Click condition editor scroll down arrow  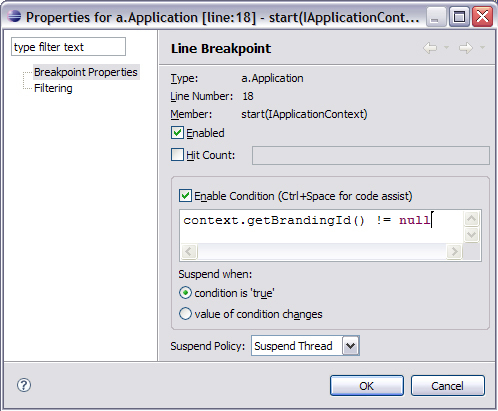(x=471, y=235)
